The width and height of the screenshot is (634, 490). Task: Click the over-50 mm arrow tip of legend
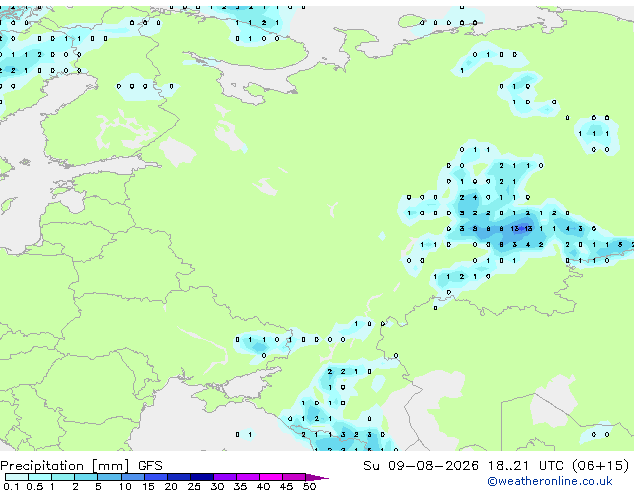317,477
